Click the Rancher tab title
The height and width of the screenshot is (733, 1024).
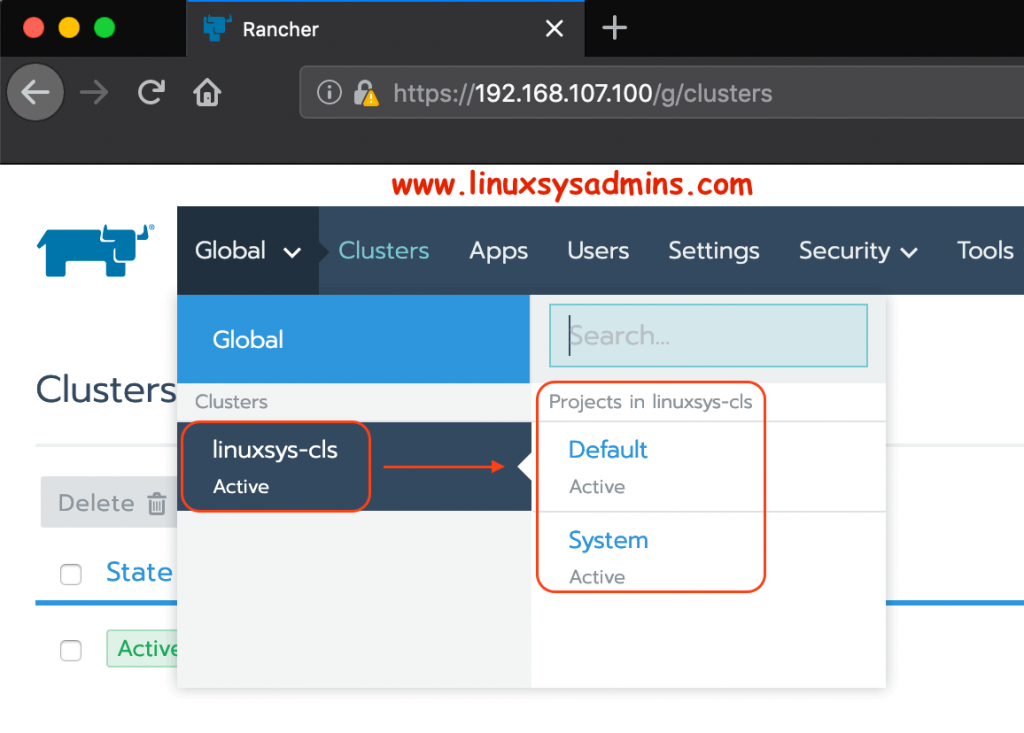pos(281,29)
